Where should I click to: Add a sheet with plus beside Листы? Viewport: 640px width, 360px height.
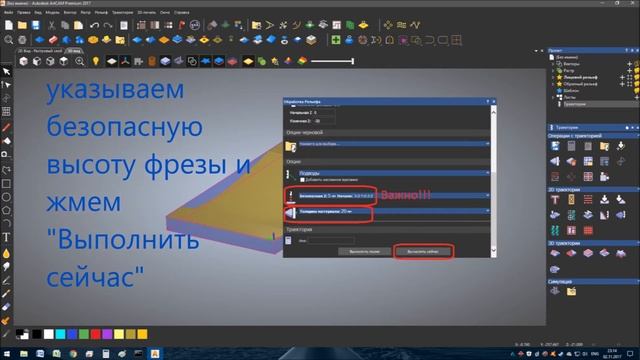point(636,98)
